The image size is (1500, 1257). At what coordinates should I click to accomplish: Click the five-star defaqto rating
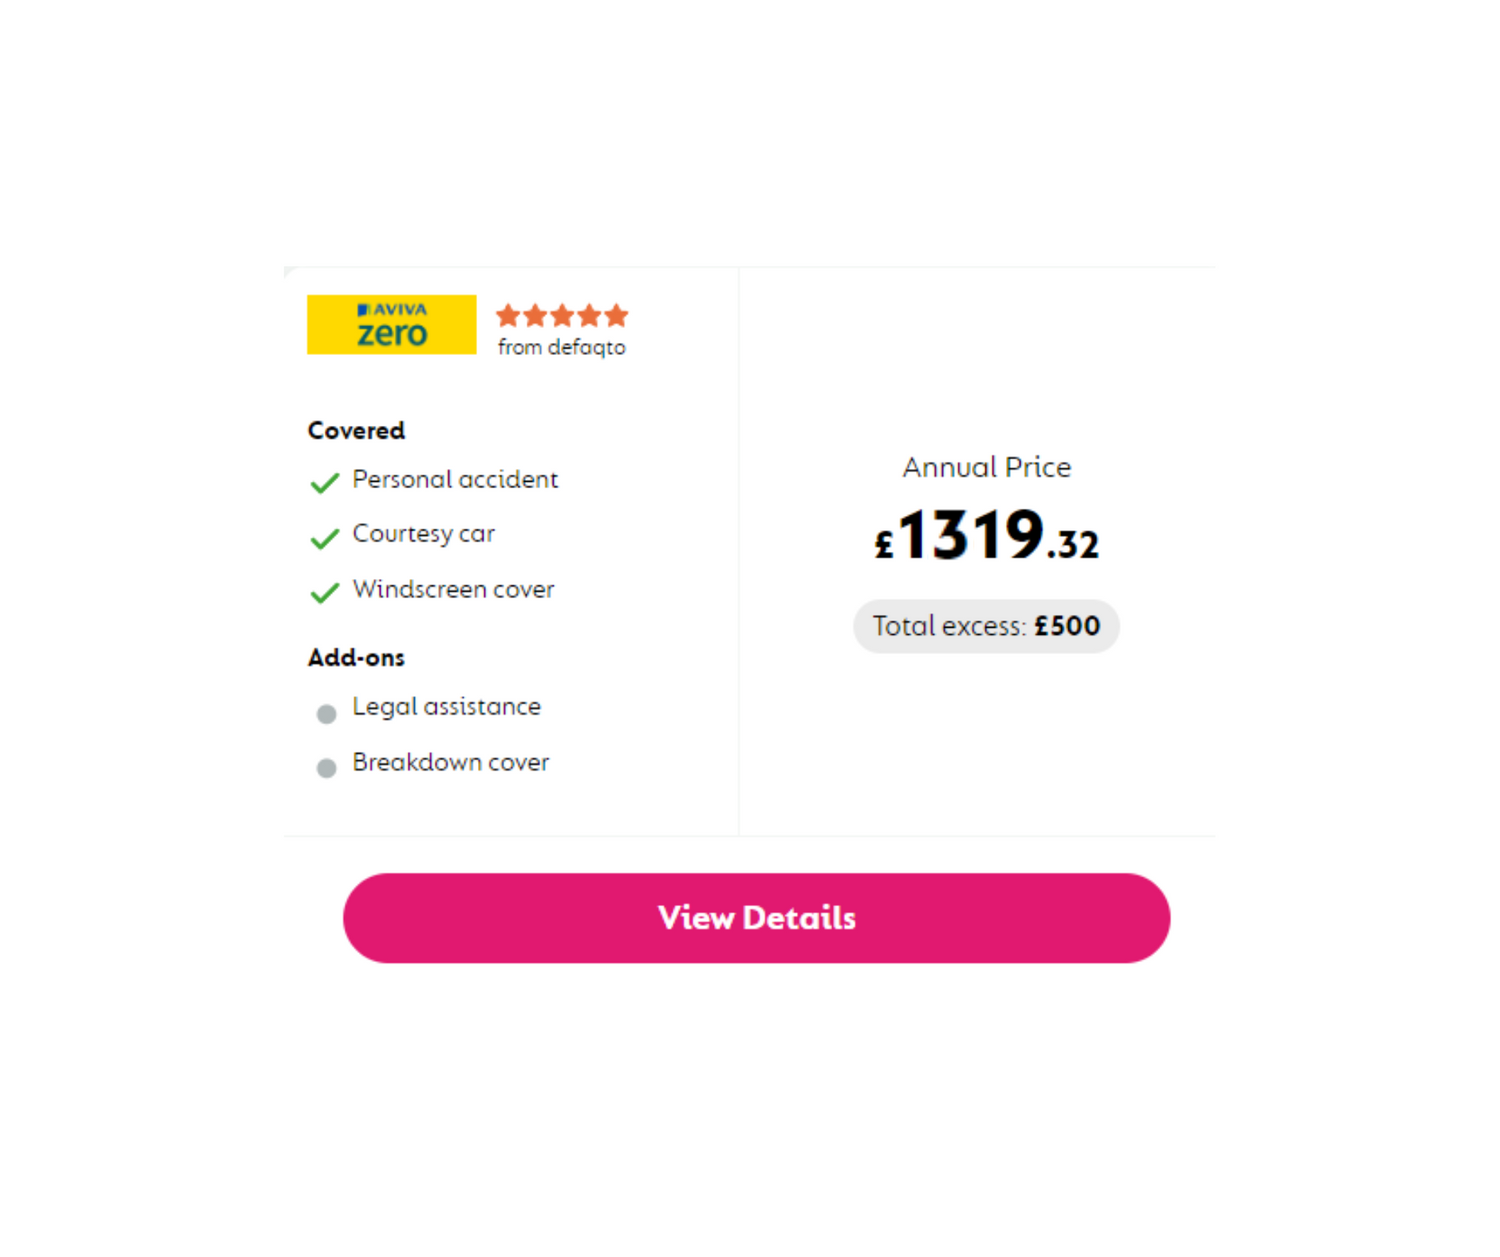click(x=562, y=316)
